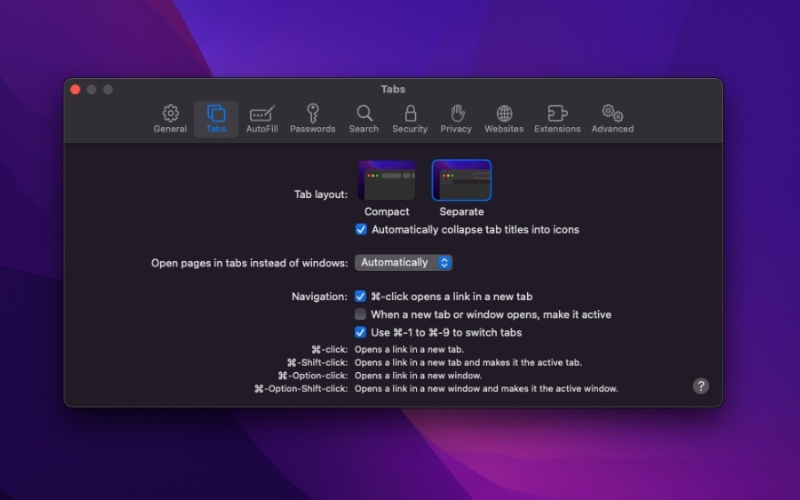Open the Privacy hand icon
This screenshot has width=800, height=500.
click(x=456, y=119)
